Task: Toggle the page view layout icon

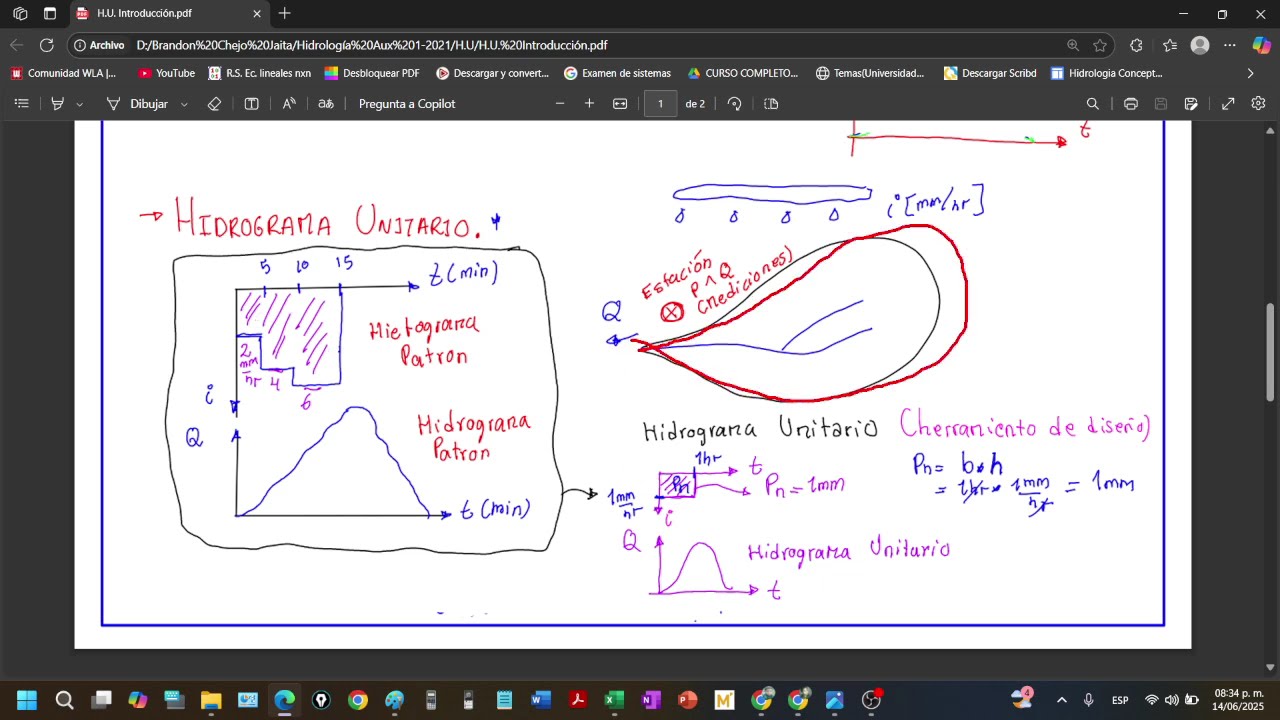Action: click(252, 104)
